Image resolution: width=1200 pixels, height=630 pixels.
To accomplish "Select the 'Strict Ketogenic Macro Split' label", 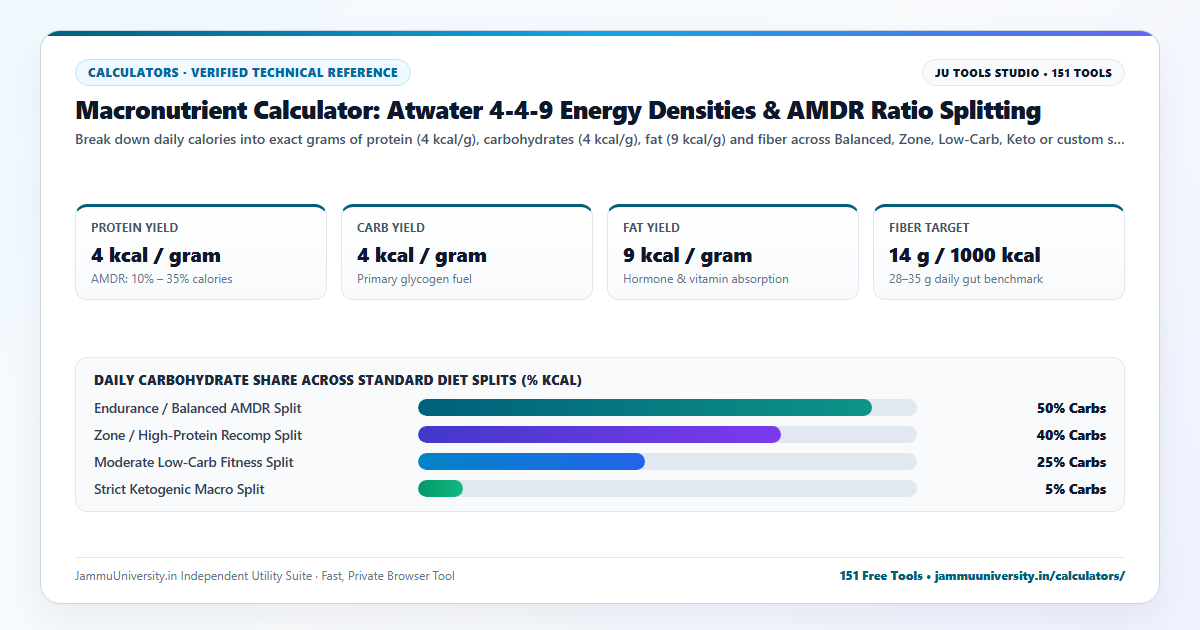I will (x=180, y=489).
